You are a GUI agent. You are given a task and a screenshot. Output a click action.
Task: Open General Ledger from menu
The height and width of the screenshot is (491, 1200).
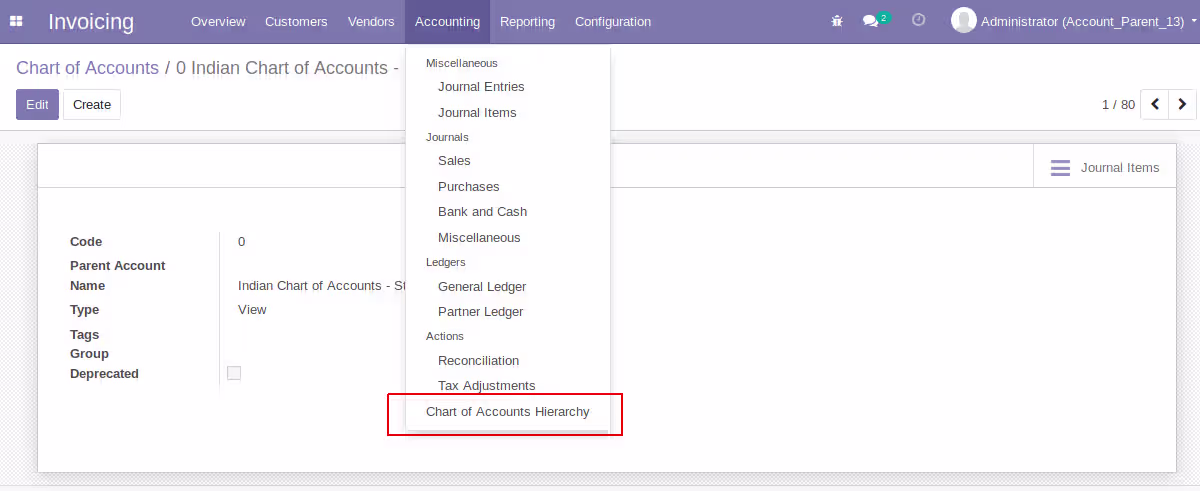pos(482,287)
